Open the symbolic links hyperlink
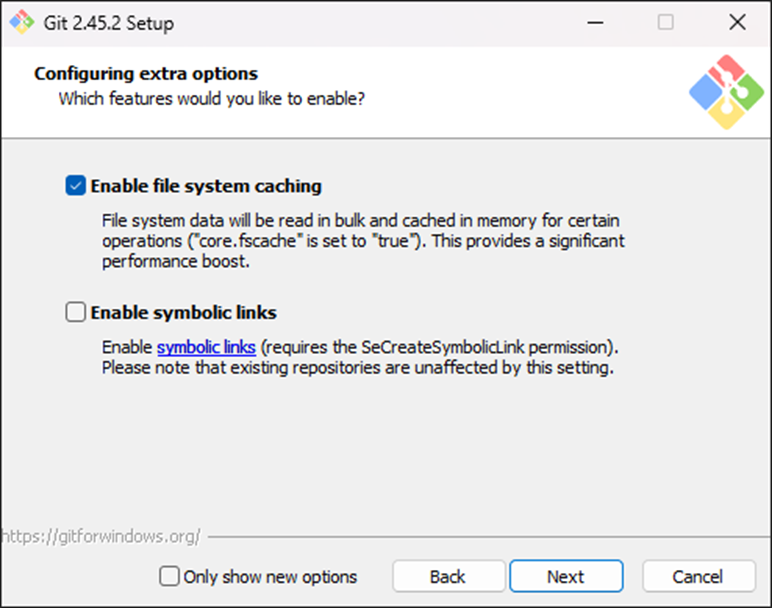The width and height of the screenshot is (772, 608). click(x=206, y=347)
